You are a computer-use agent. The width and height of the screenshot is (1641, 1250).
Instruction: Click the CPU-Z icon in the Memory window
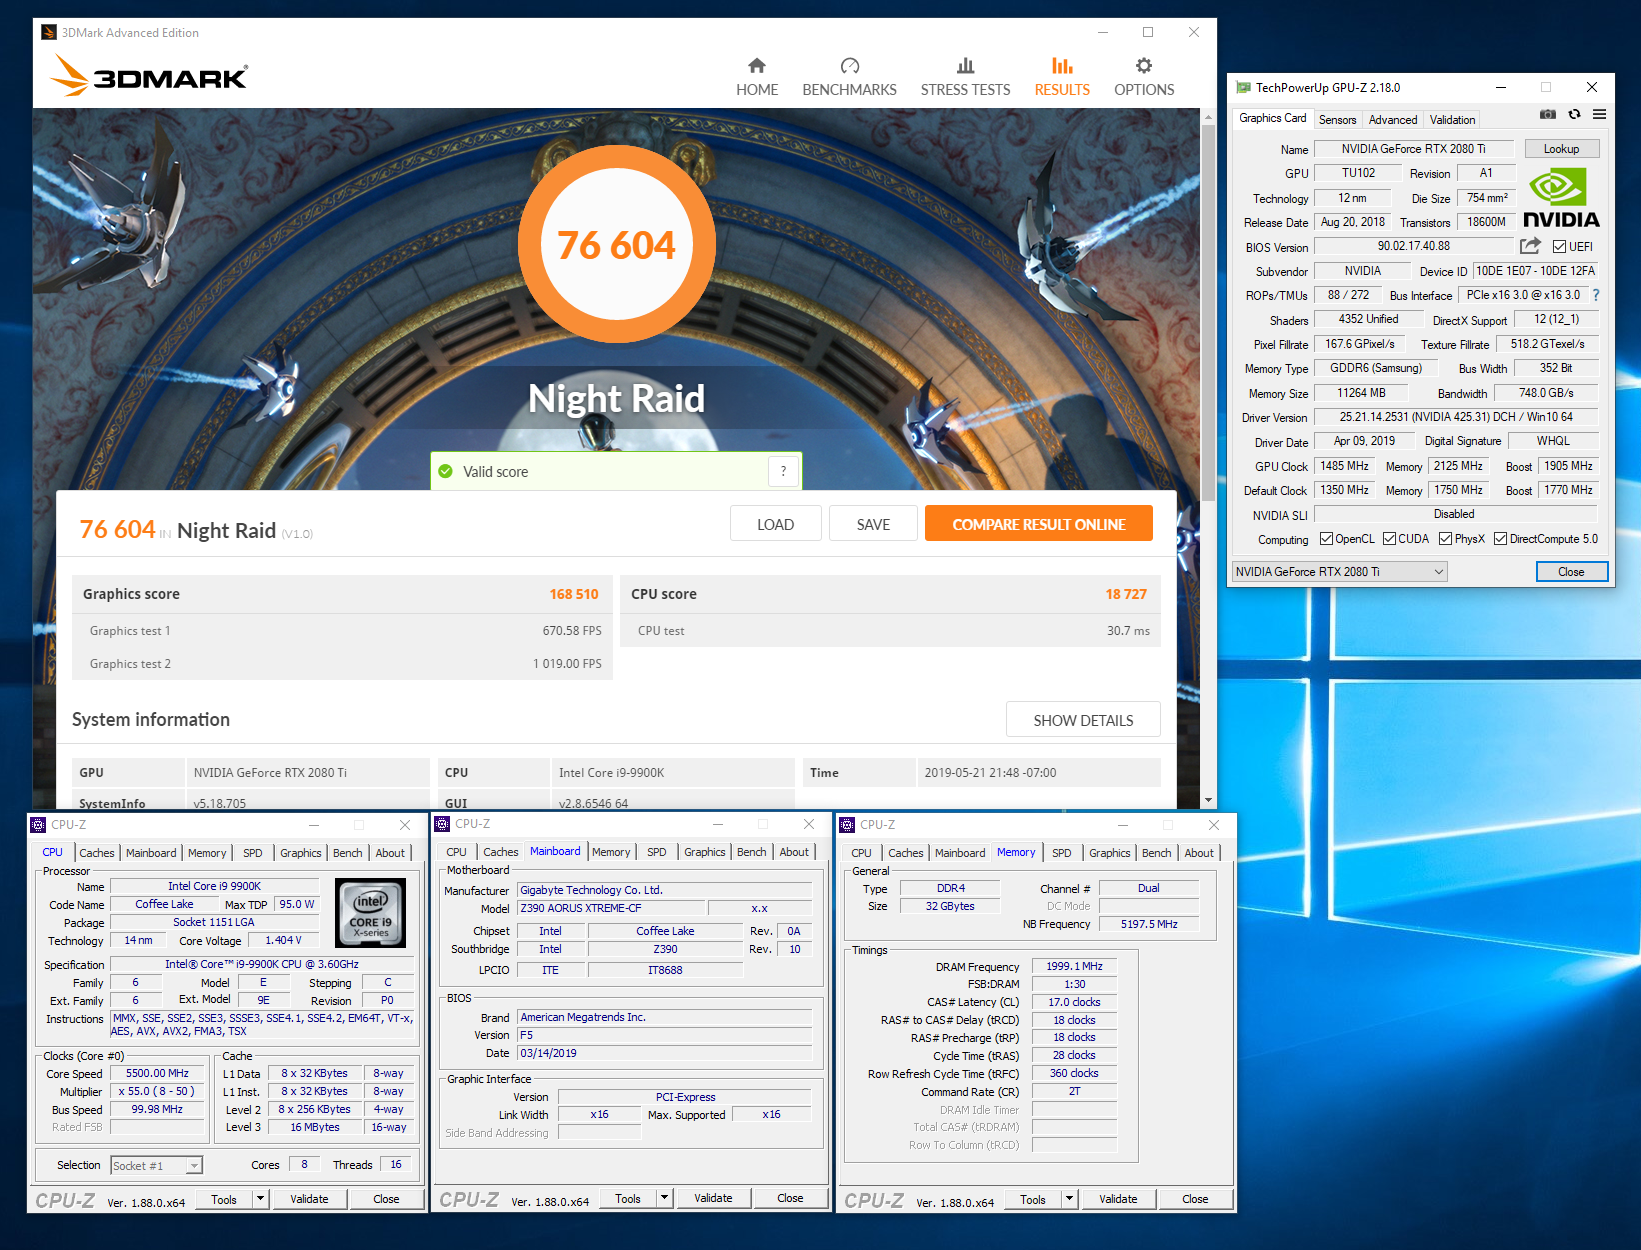click(847, 825)
